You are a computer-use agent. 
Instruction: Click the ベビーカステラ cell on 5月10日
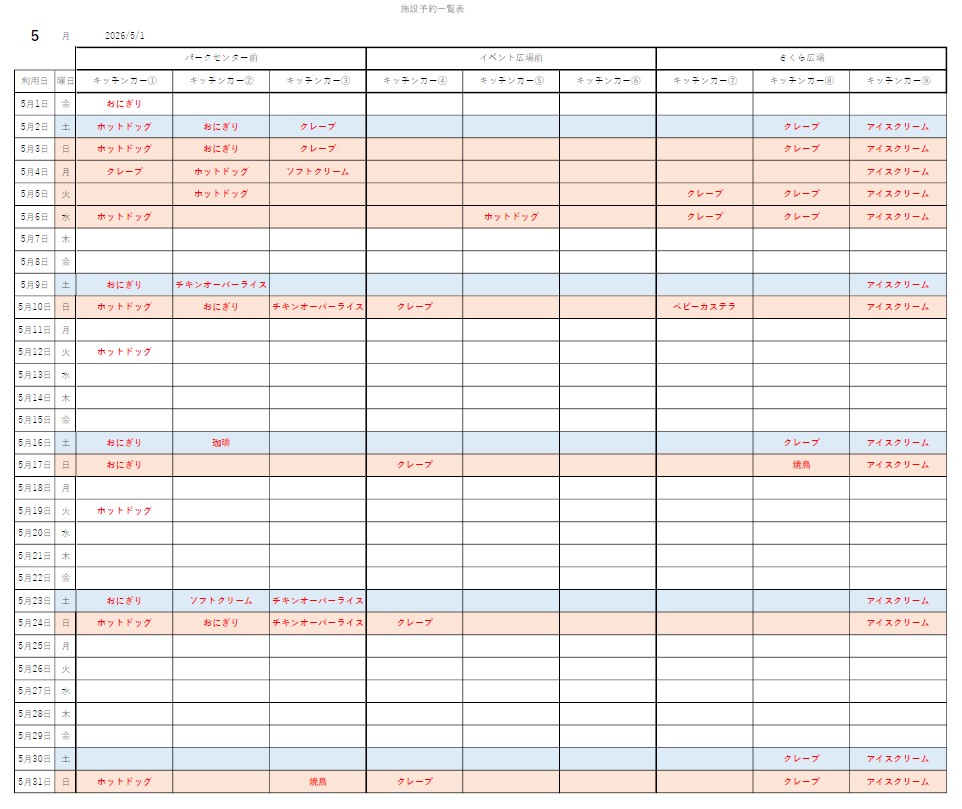pyautogui.click(x=704, y=307)
